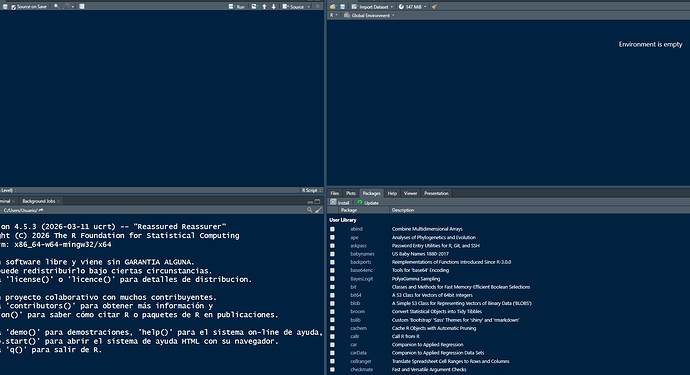The image size is (690, 375).
Task: Click the find/replace magnifier in editor toolbar
Action: (56, 7)
